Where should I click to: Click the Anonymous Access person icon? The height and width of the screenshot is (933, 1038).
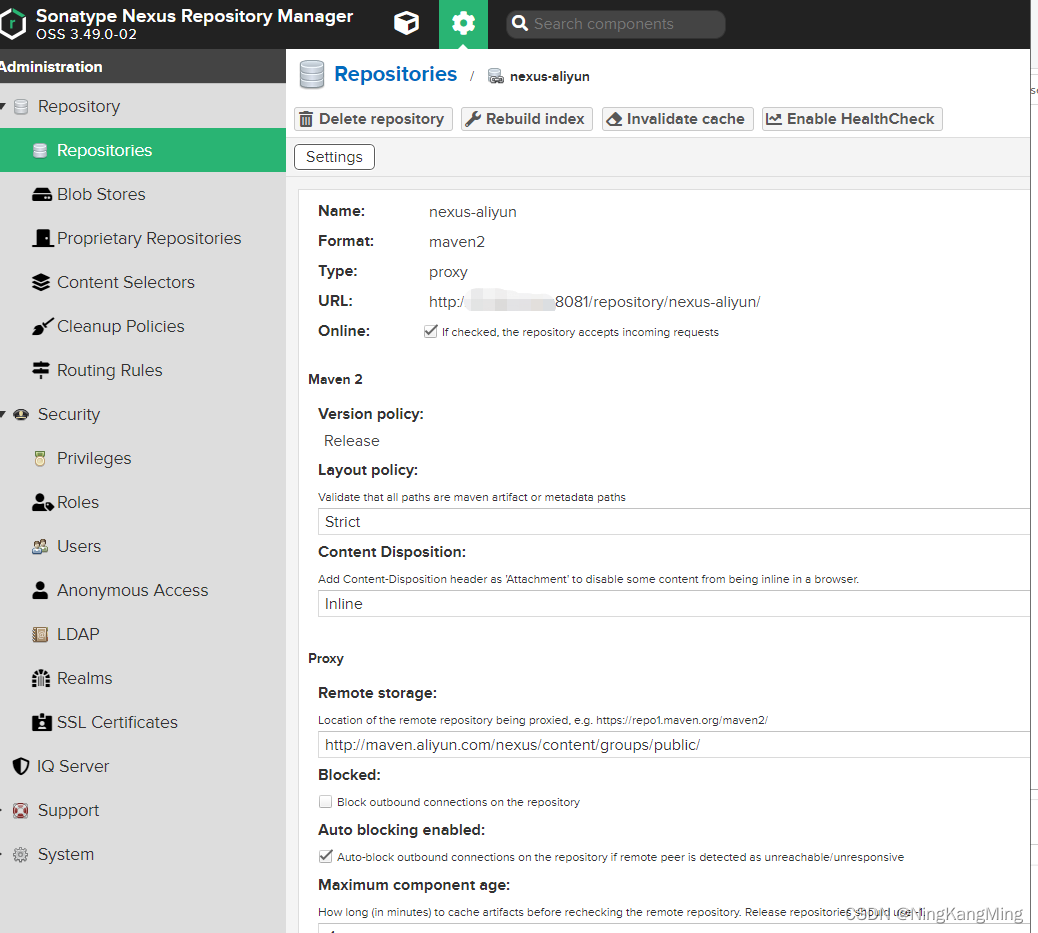click(x=40, y=590)
